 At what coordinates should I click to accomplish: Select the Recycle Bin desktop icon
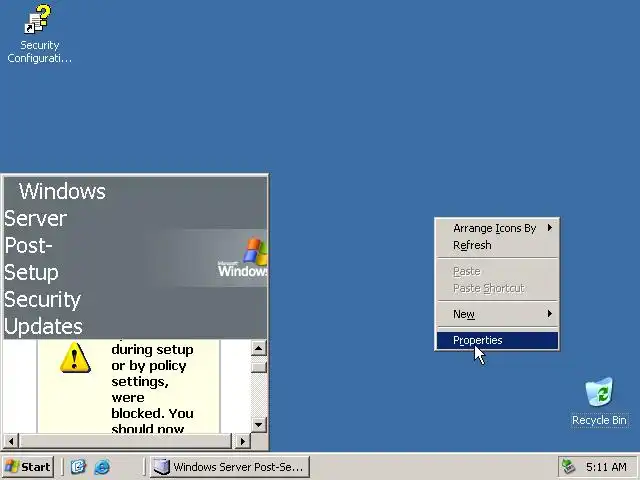click(x=599, y=402)
